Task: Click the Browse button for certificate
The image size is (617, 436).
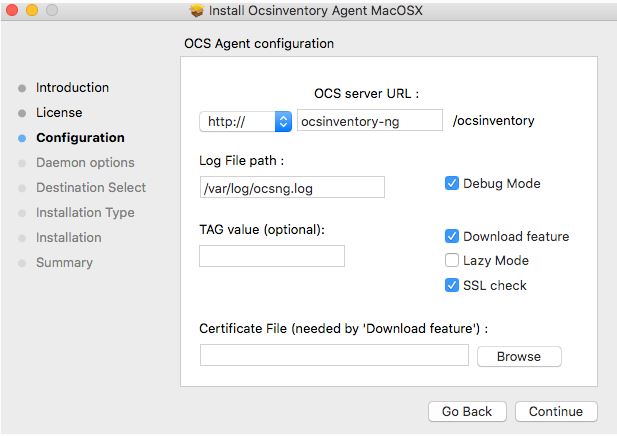Action: tap(518, 356)
